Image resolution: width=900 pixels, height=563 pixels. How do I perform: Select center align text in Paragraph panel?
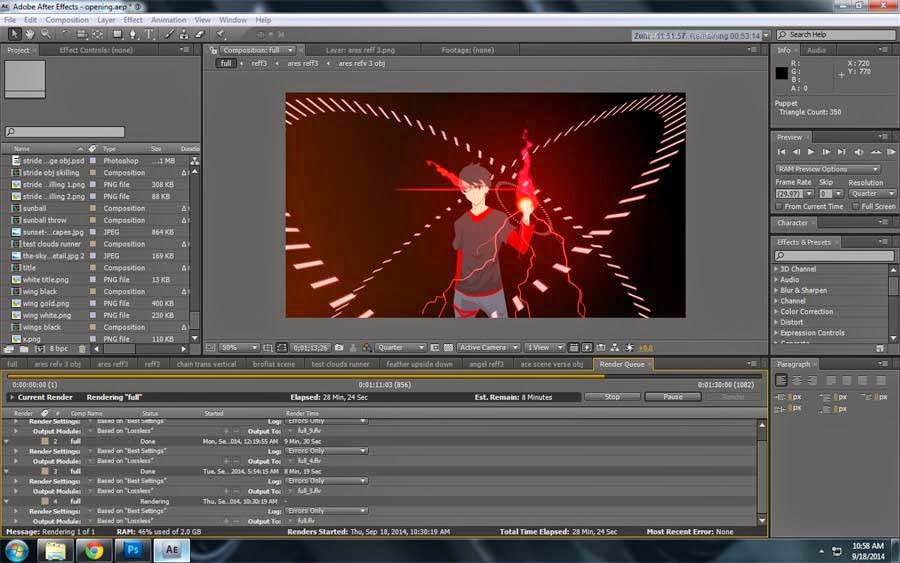(797, 380)
